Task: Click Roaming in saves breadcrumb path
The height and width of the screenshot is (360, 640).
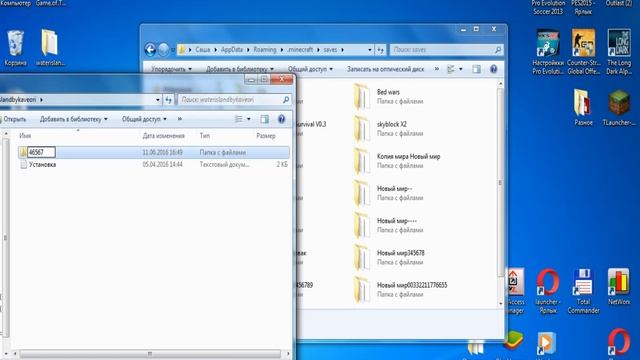Action: (264, 50)
